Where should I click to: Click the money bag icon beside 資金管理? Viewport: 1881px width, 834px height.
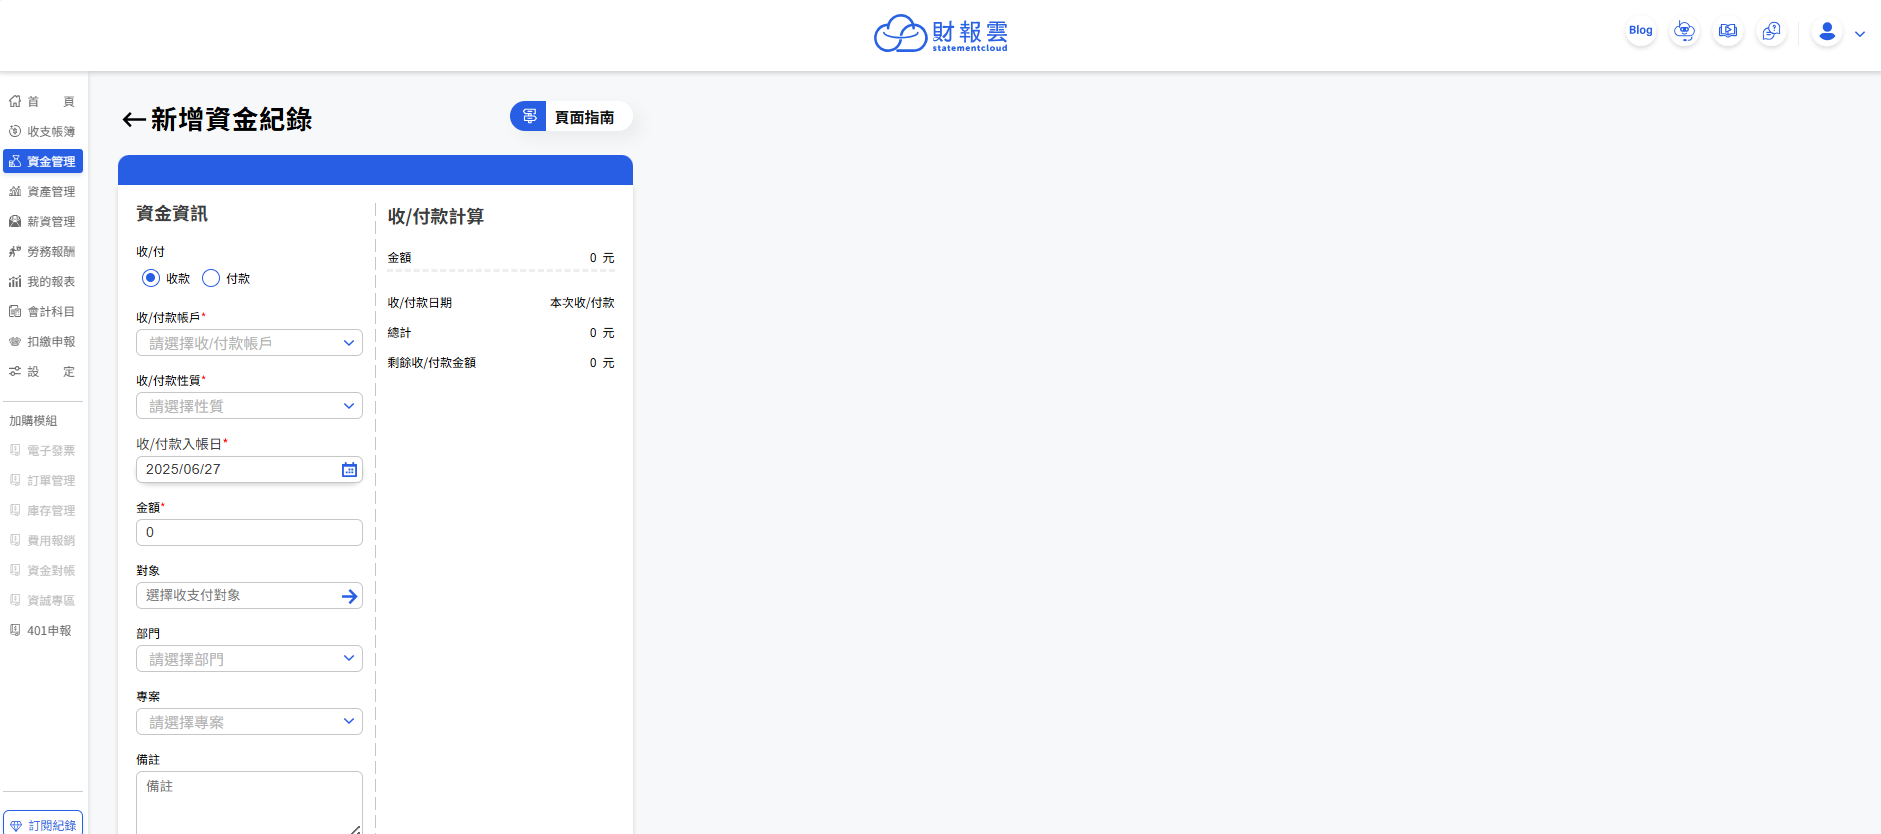(15, 161)
